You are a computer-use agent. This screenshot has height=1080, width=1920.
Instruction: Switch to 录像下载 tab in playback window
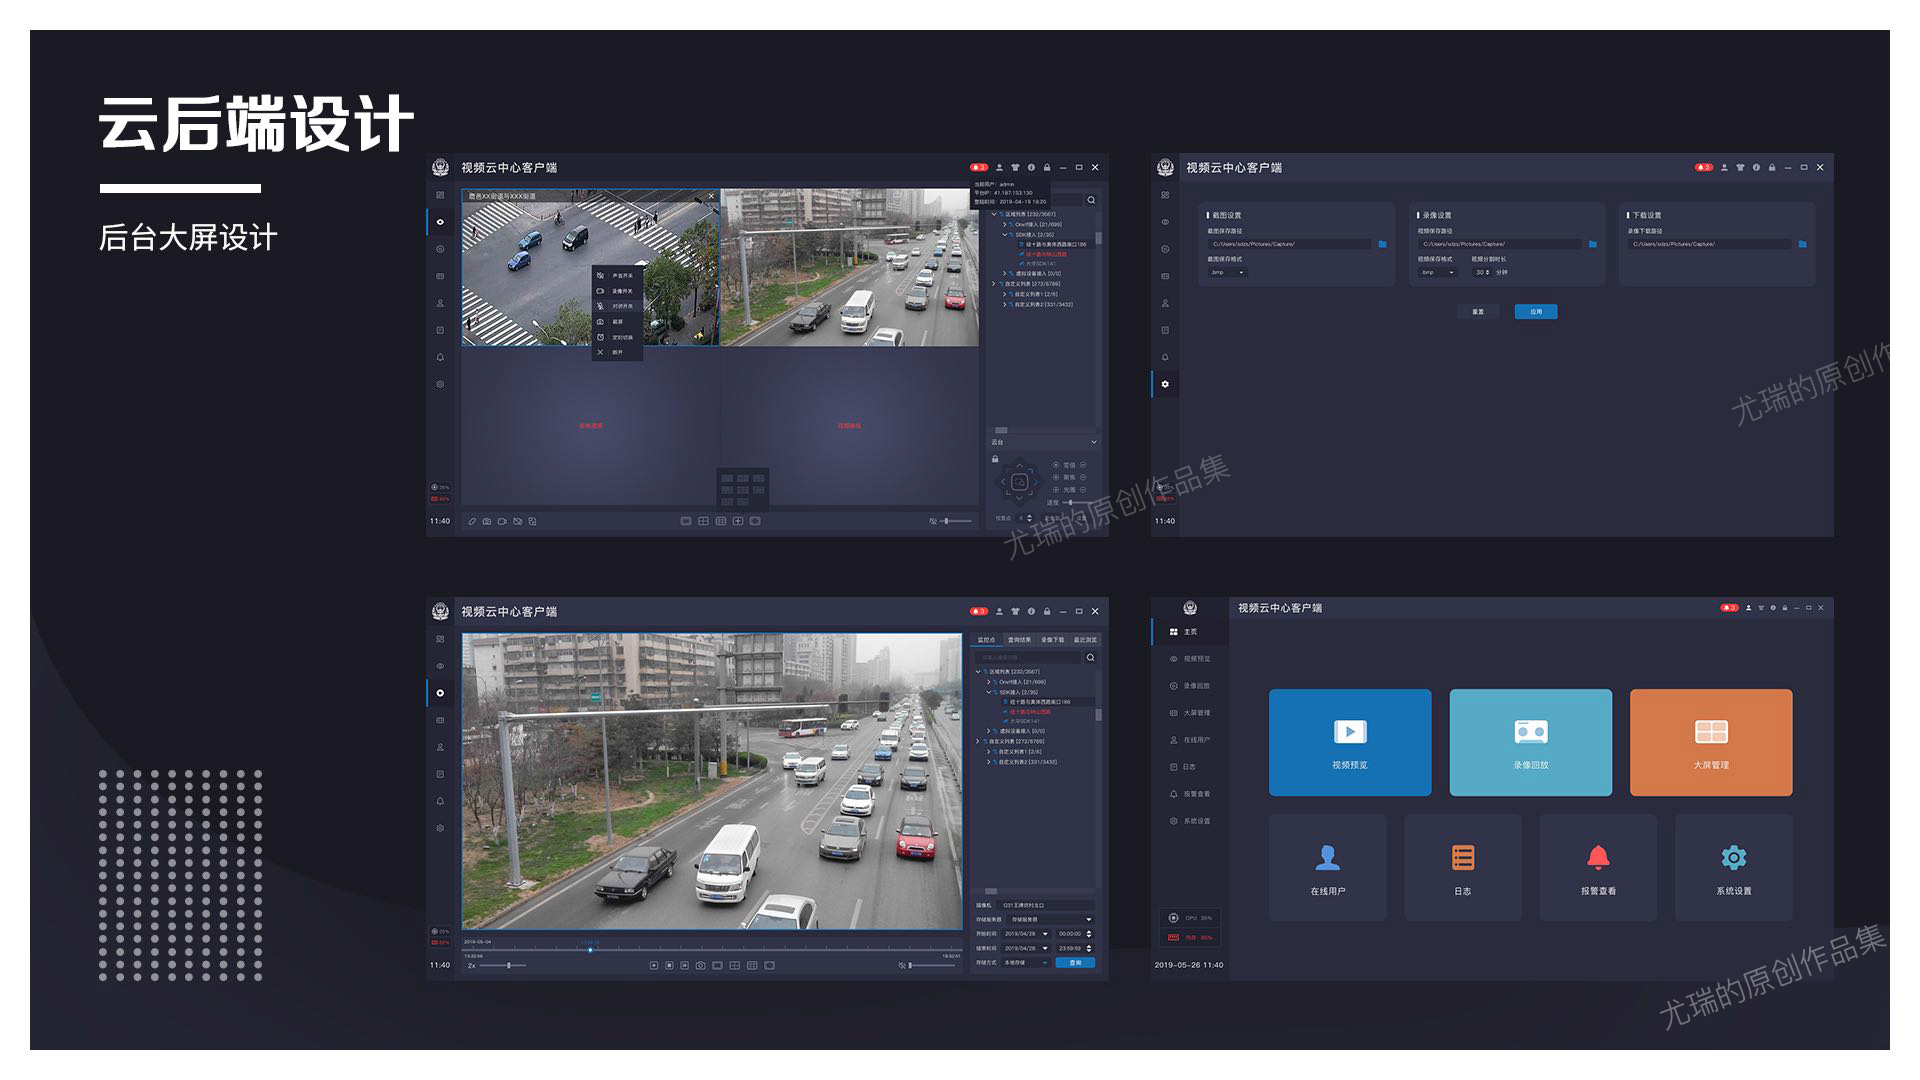pyautogui.click(x=1052, y=639)
